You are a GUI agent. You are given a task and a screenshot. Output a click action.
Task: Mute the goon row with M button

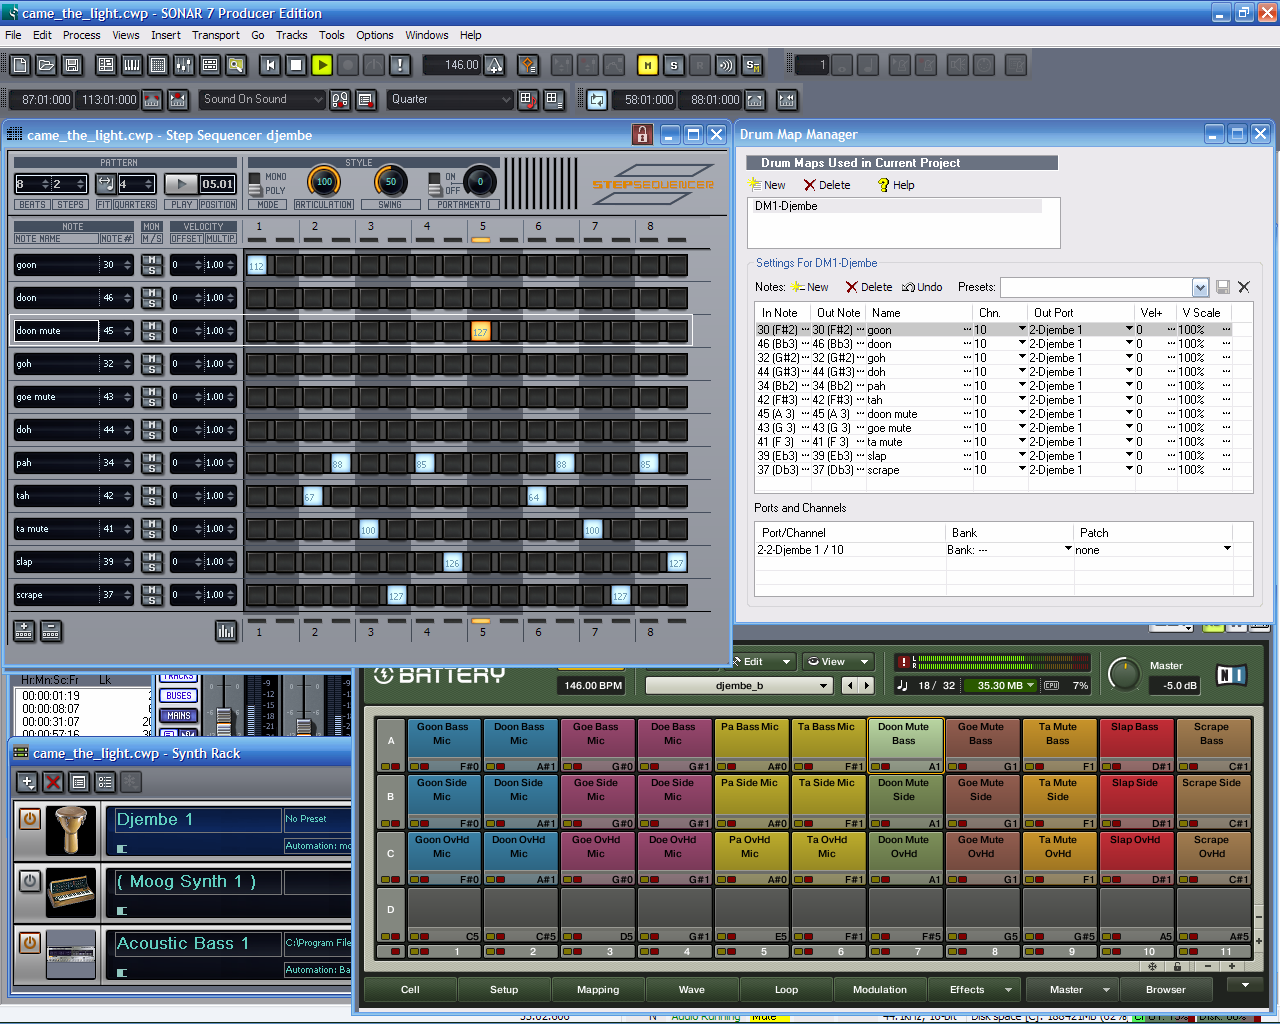point(152,260)
